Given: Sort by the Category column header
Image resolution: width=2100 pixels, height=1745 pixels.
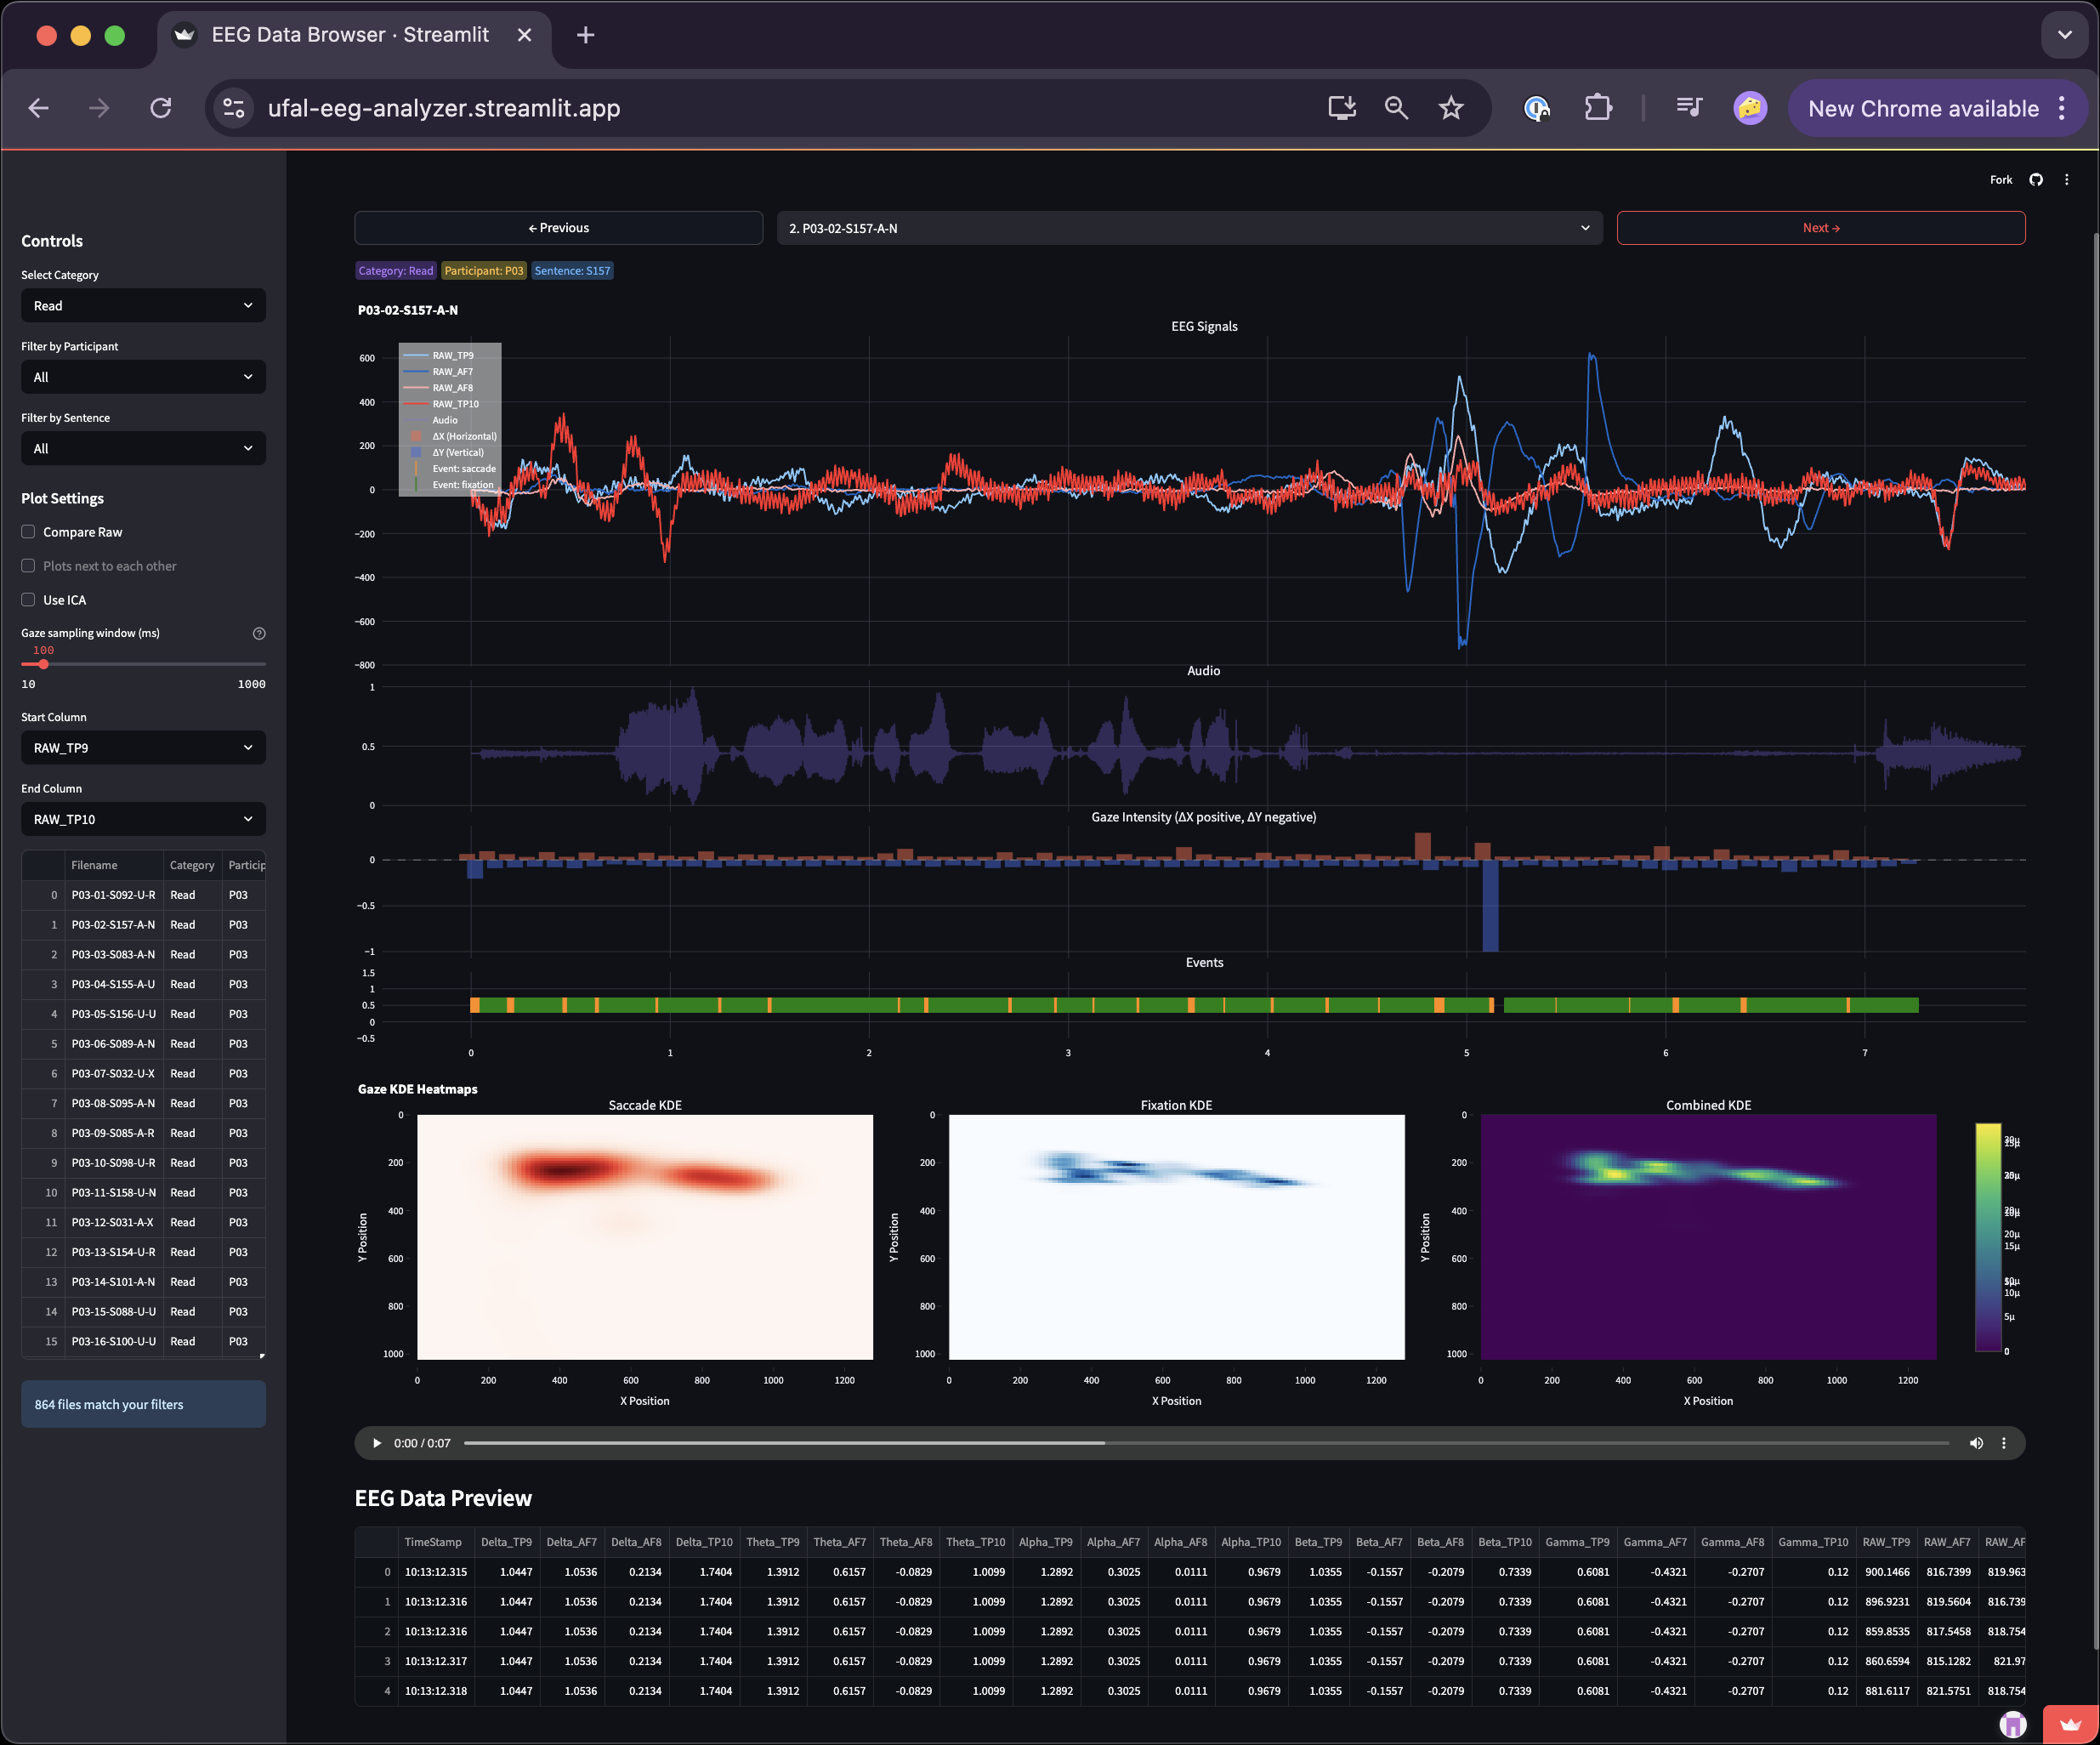Looking at the screenshot, I should tap(192, 865).
